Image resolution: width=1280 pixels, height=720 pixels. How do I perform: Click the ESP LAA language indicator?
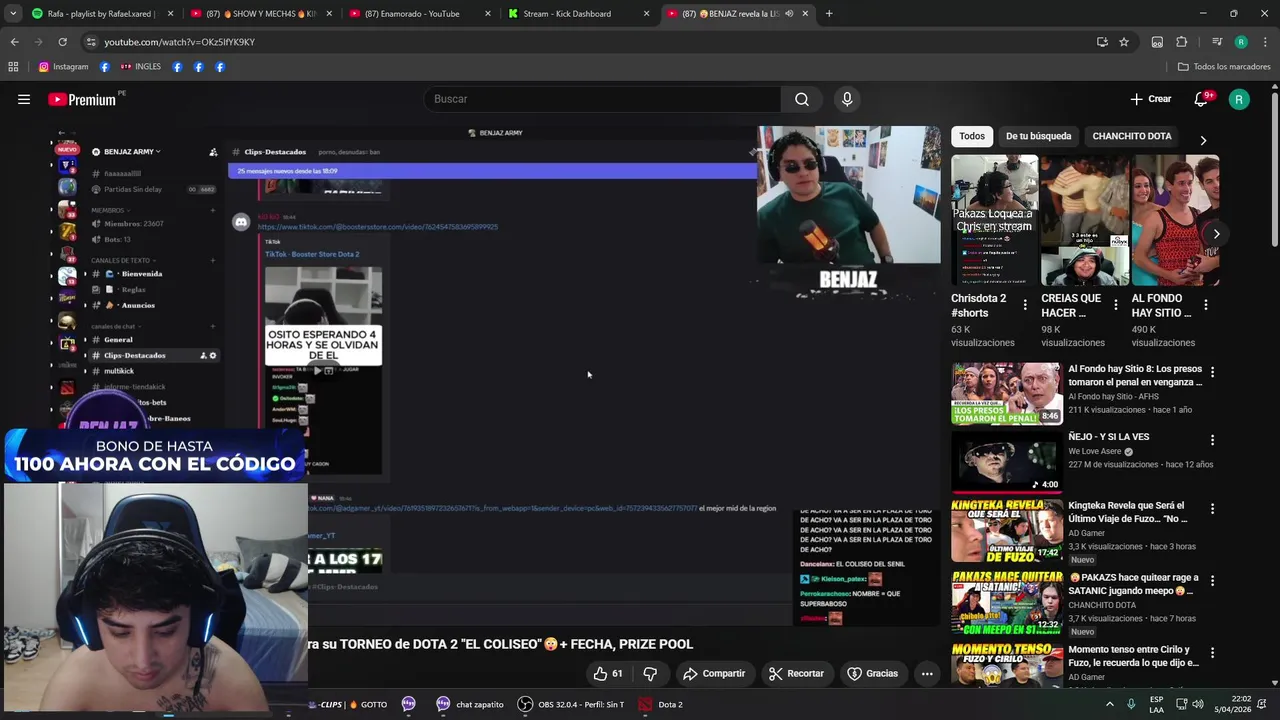(x=1156, y=704)
